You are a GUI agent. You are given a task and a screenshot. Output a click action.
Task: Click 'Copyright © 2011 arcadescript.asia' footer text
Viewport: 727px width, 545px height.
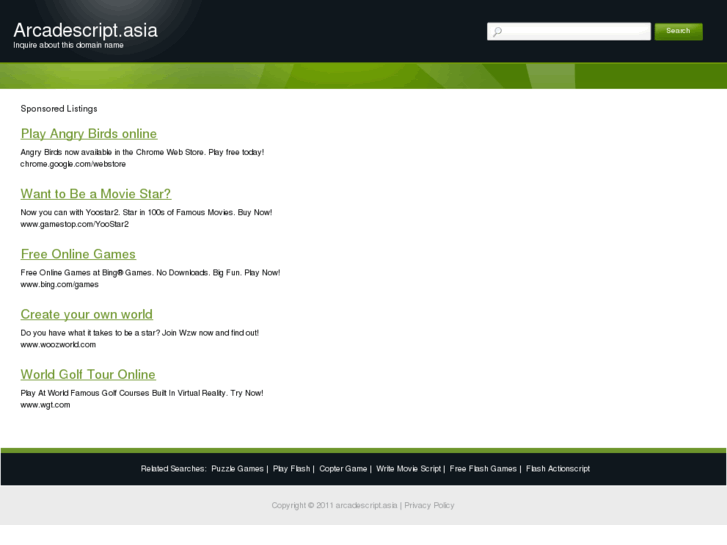click(334, 506)
